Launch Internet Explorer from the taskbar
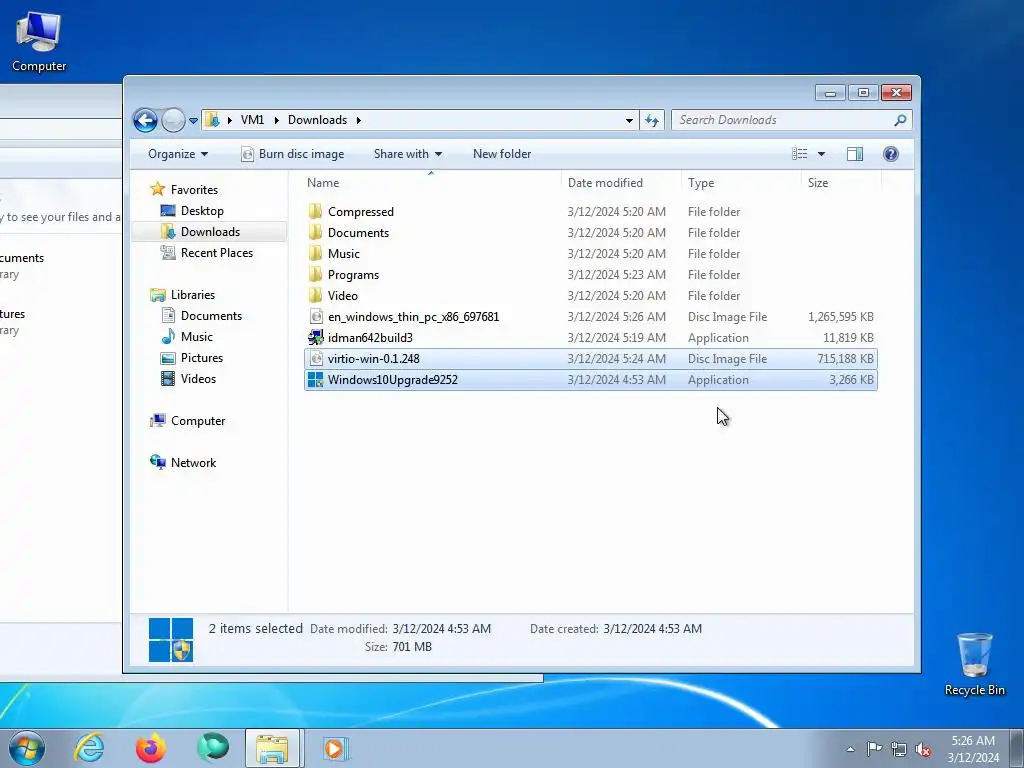Viewport: 1024px width, 768px height. coord(89,748)
